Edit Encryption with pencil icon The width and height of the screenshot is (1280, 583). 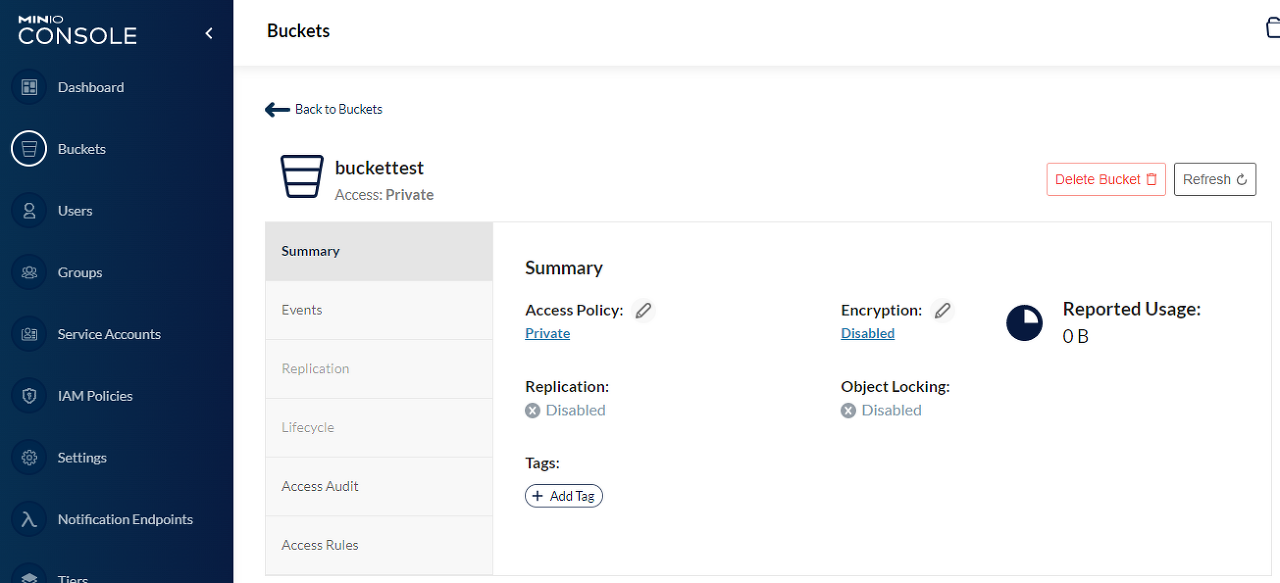click(x=942, y=310)
